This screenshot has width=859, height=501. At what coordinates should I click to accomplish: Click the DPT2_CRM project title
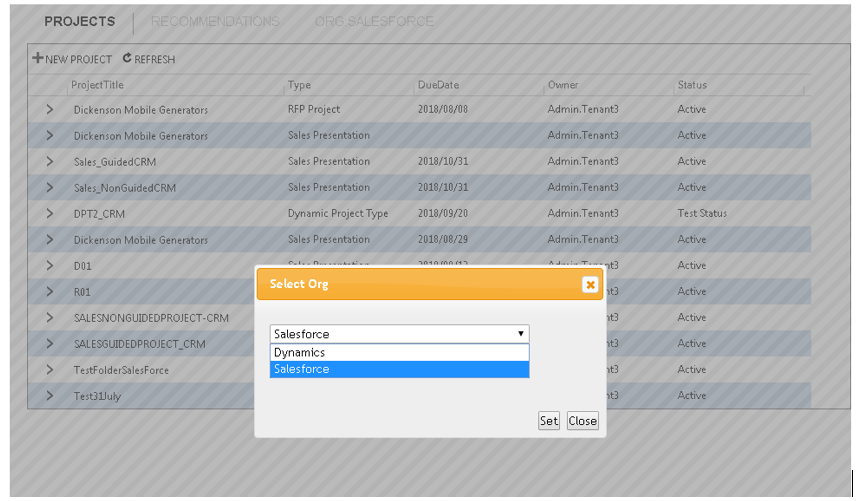tap(99, 214)
